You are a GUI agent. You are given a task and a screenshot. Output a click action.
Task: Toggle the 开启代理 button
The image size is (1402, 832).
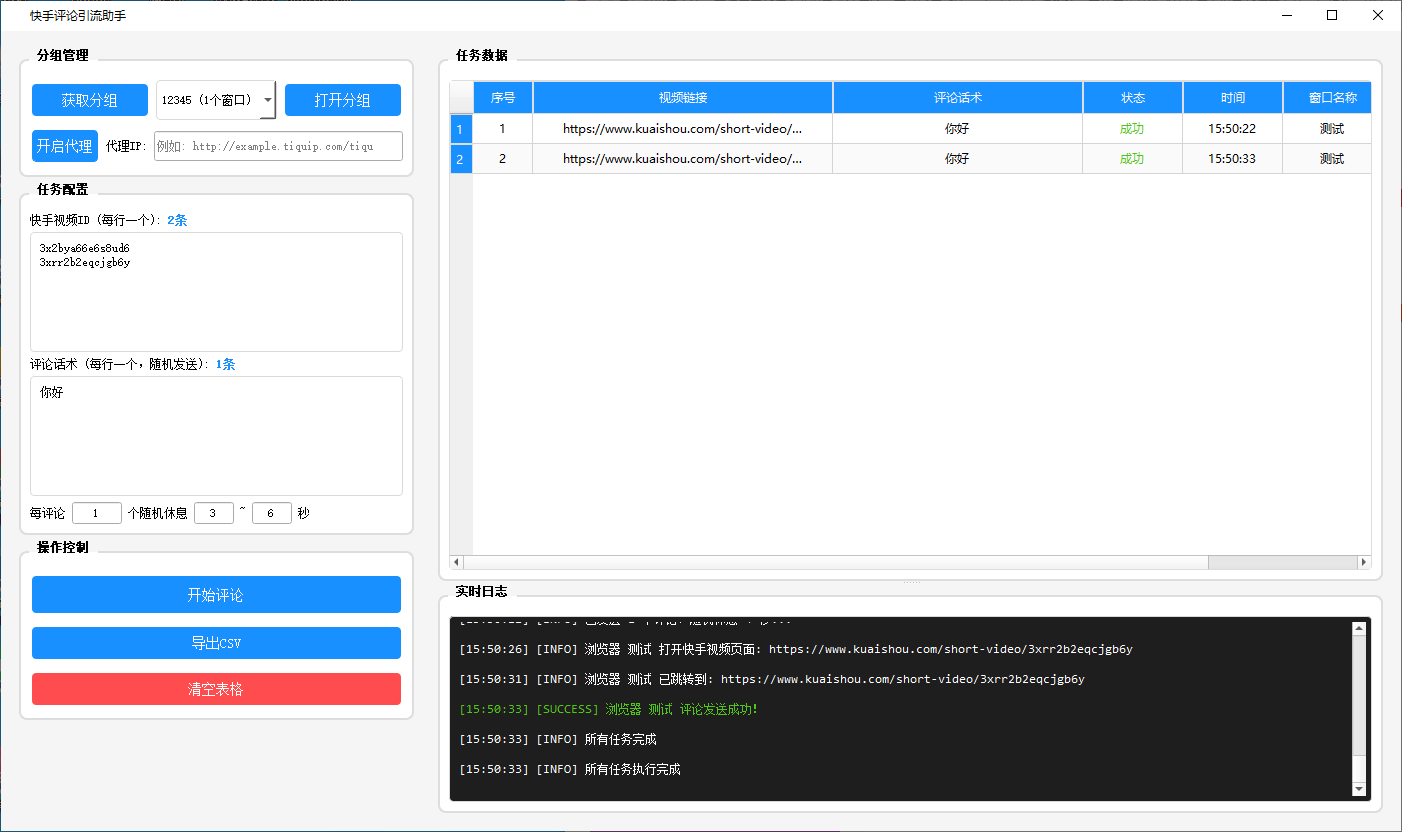[x=65, y=146]
